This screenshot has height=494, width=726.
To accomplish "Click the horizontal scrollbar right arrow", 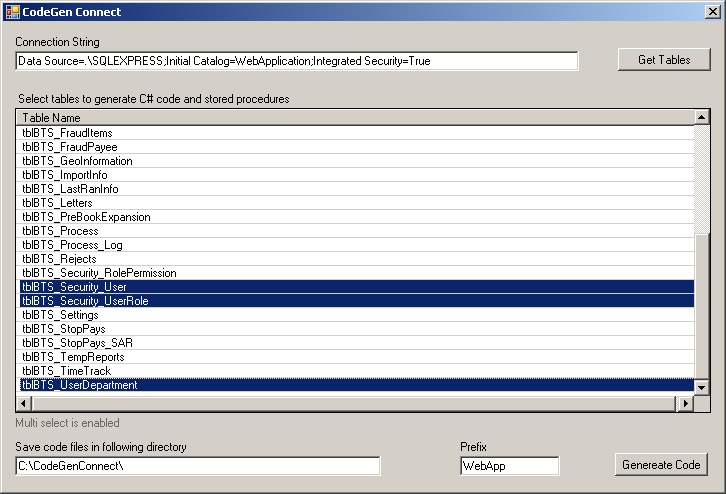I will 686,404.
